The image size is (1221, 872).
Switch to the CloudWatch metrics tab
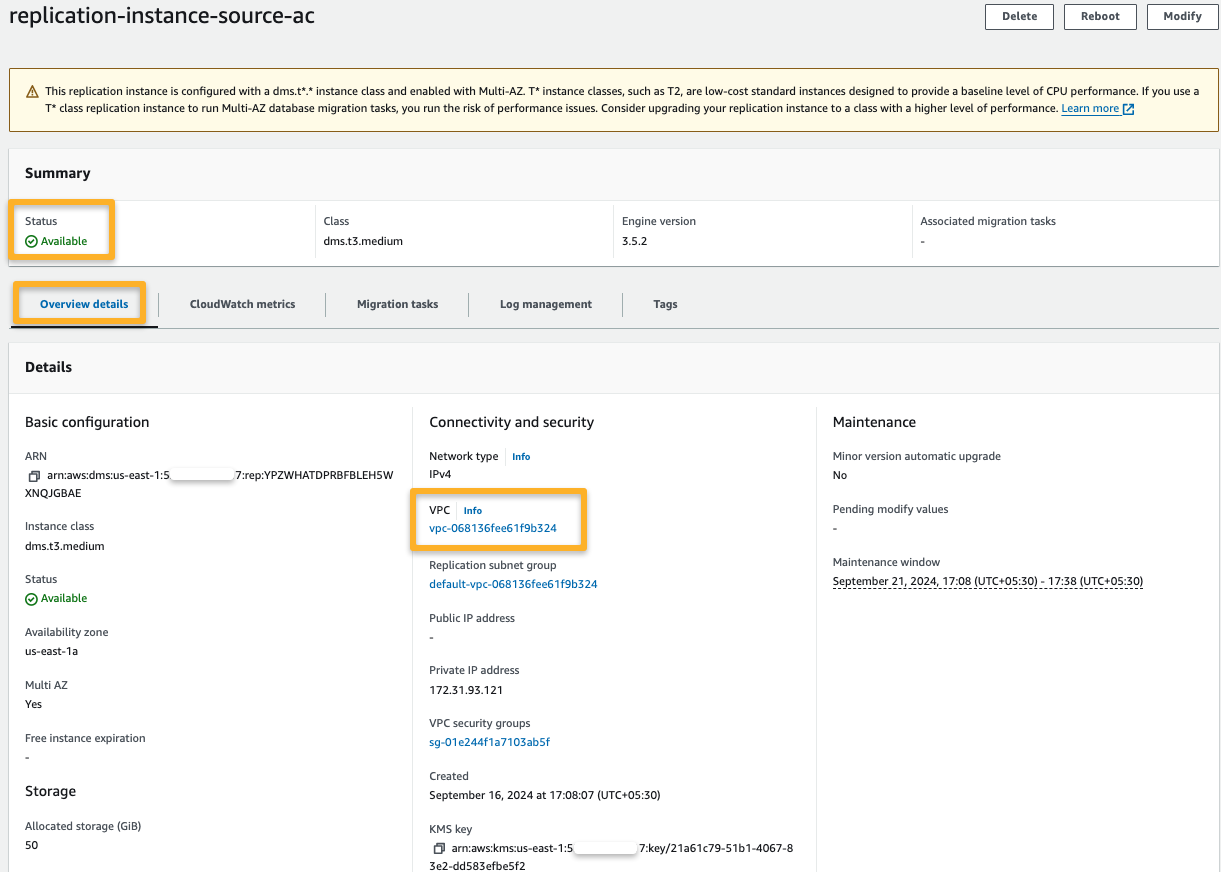click(x=241, y=304)
